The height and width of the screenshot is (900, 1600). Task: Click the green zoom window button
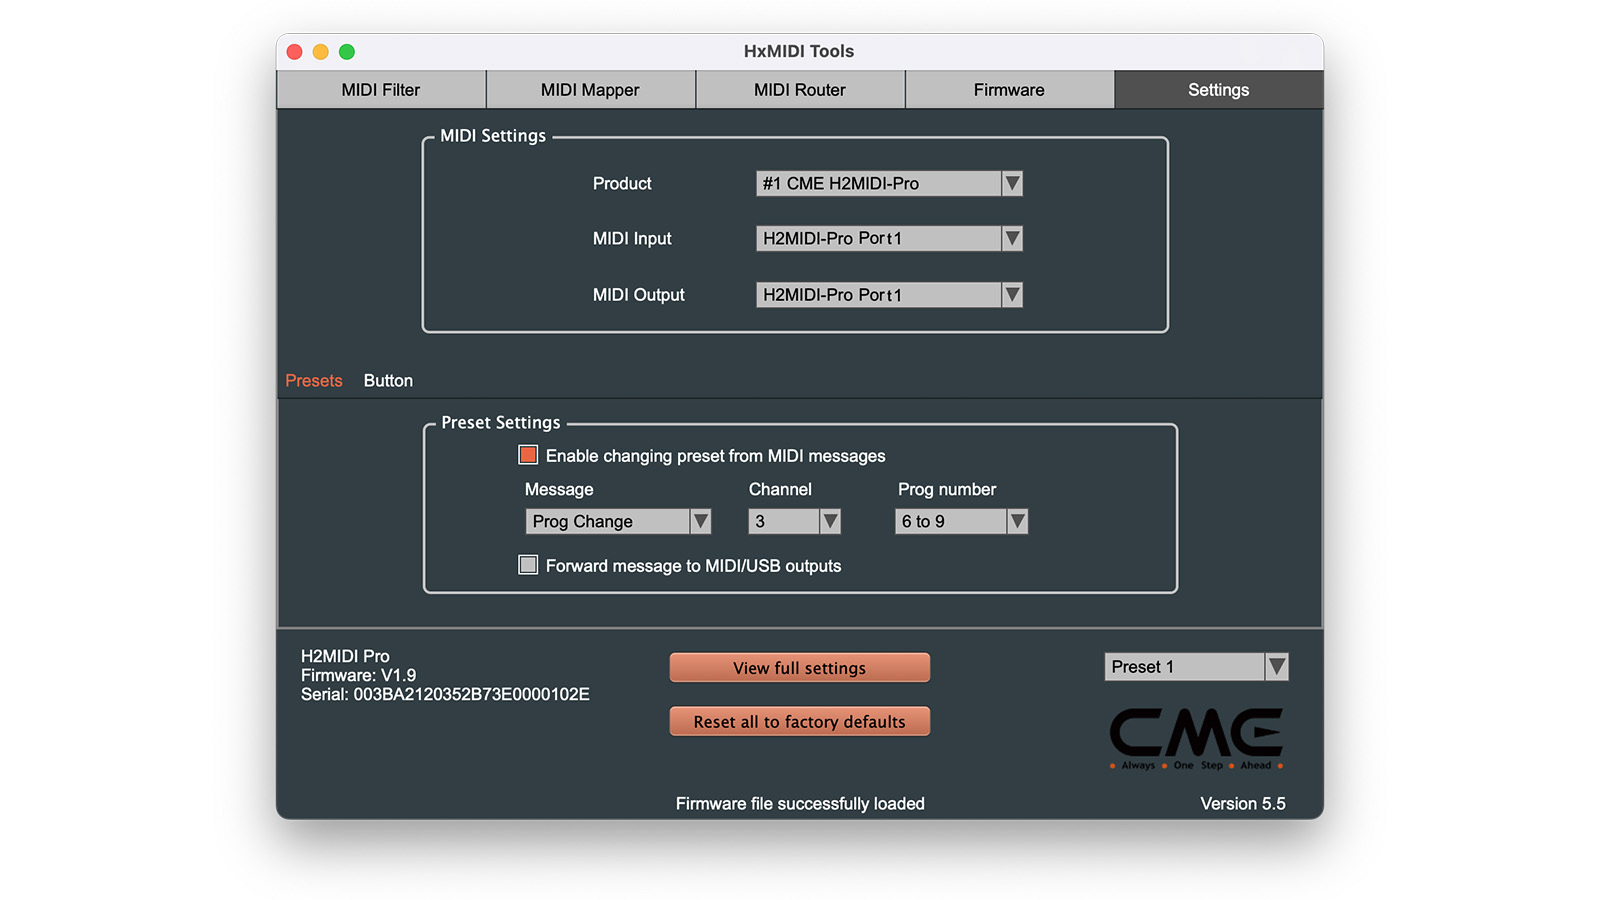[x=347, y=52]
